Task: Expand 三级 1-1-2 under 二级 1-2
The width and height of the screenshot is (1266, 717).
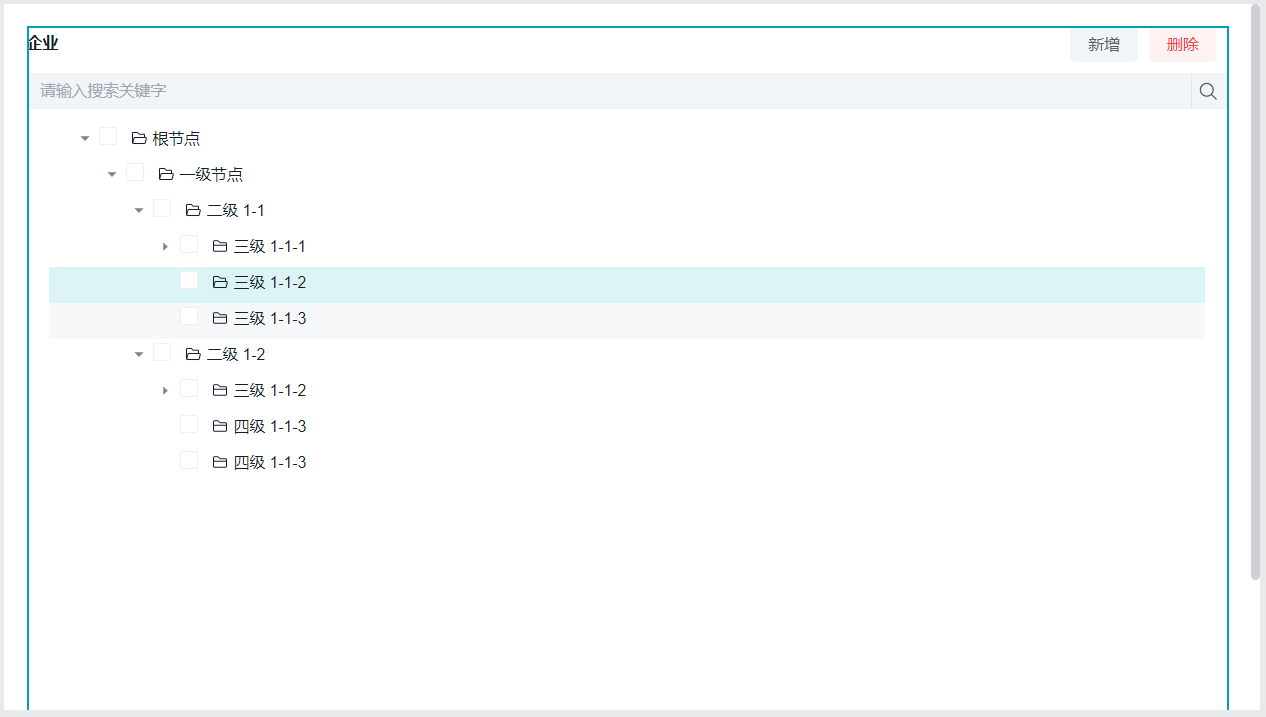Action: (x=165, y=390)
